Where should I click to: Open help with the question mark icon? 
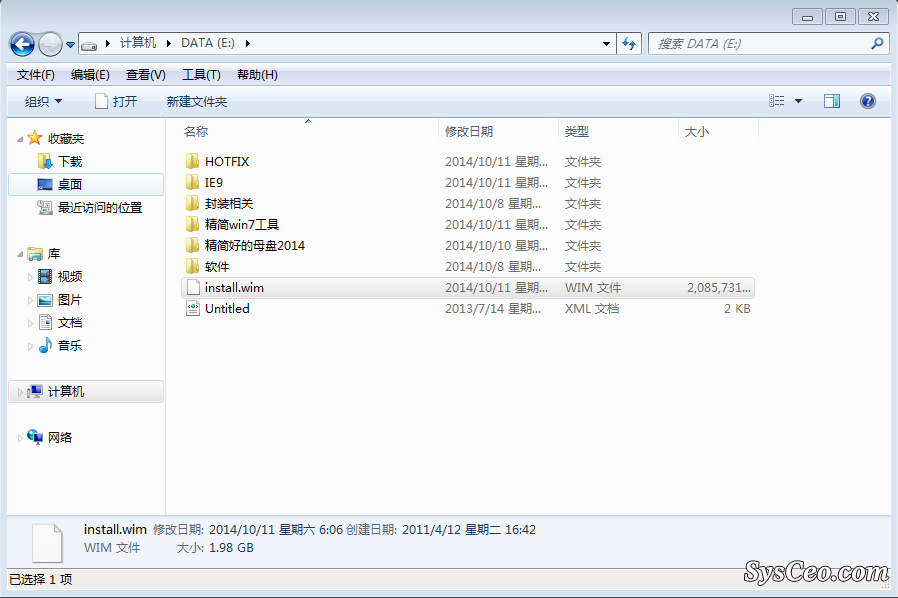tap(868, 101)
